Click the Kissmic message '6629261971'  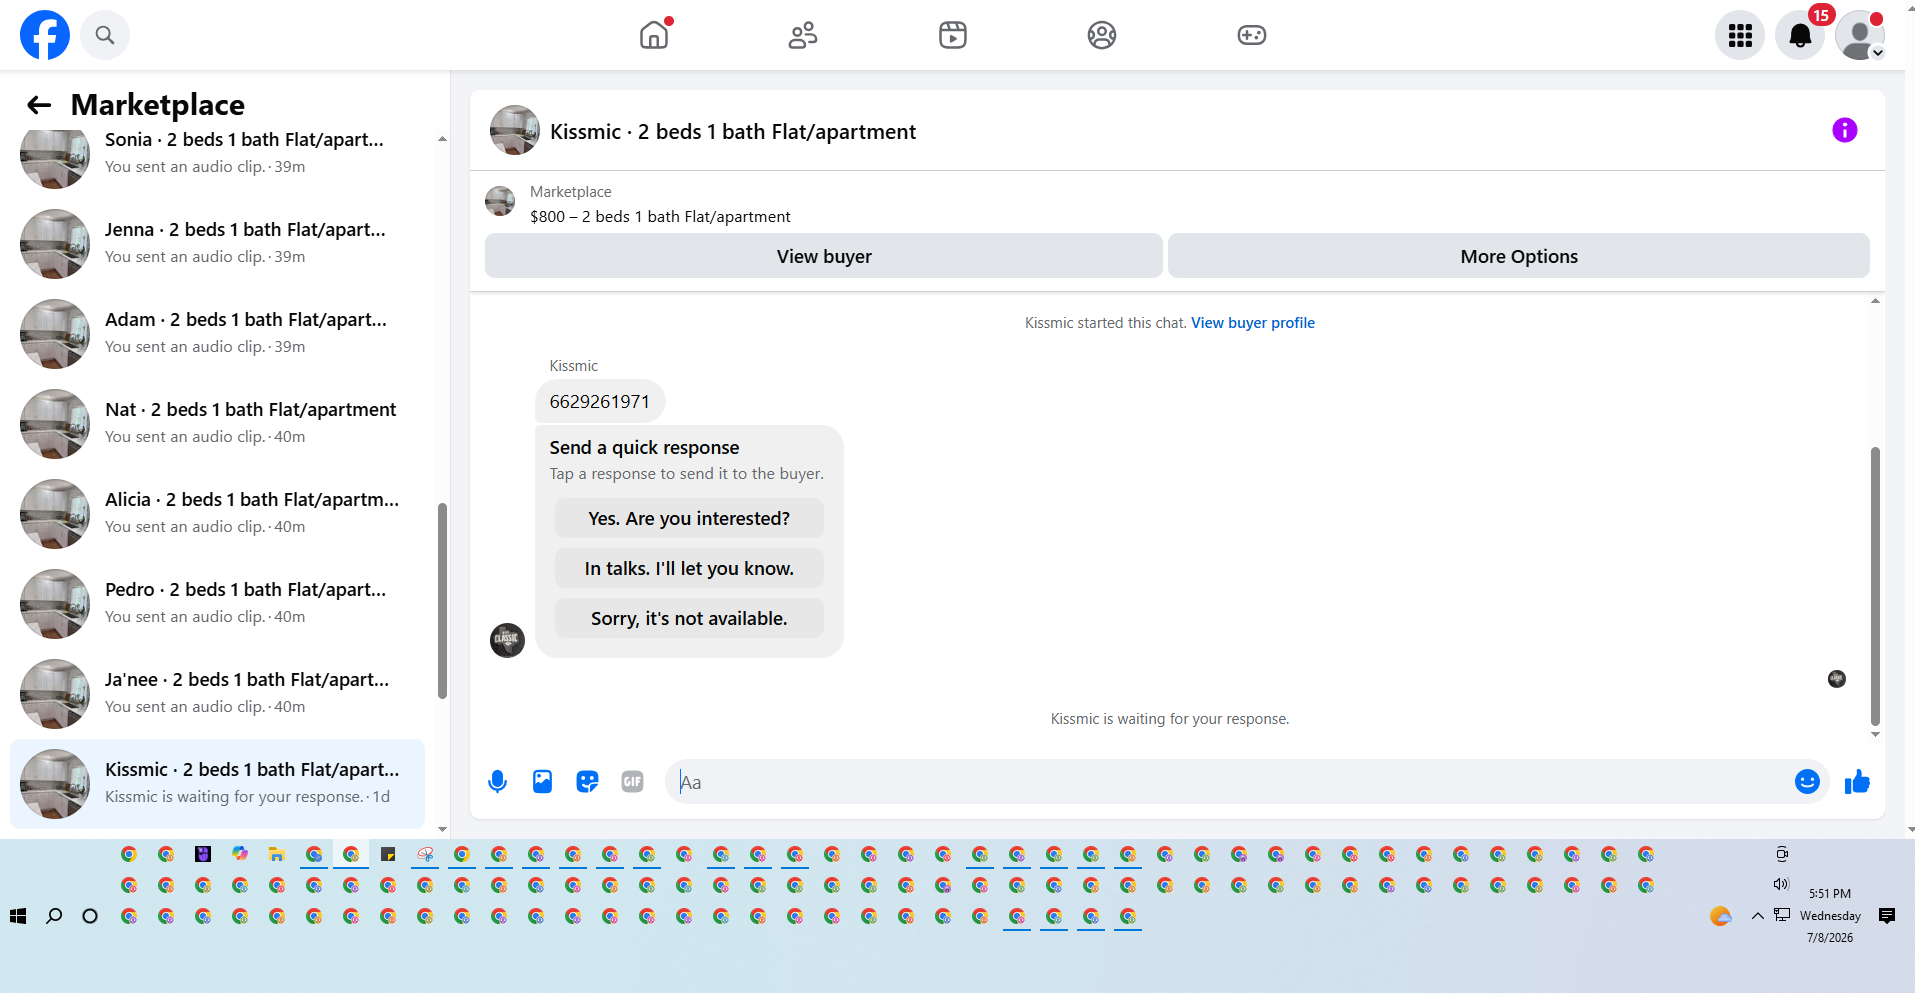pyautogui.click(x=600, y=401)
